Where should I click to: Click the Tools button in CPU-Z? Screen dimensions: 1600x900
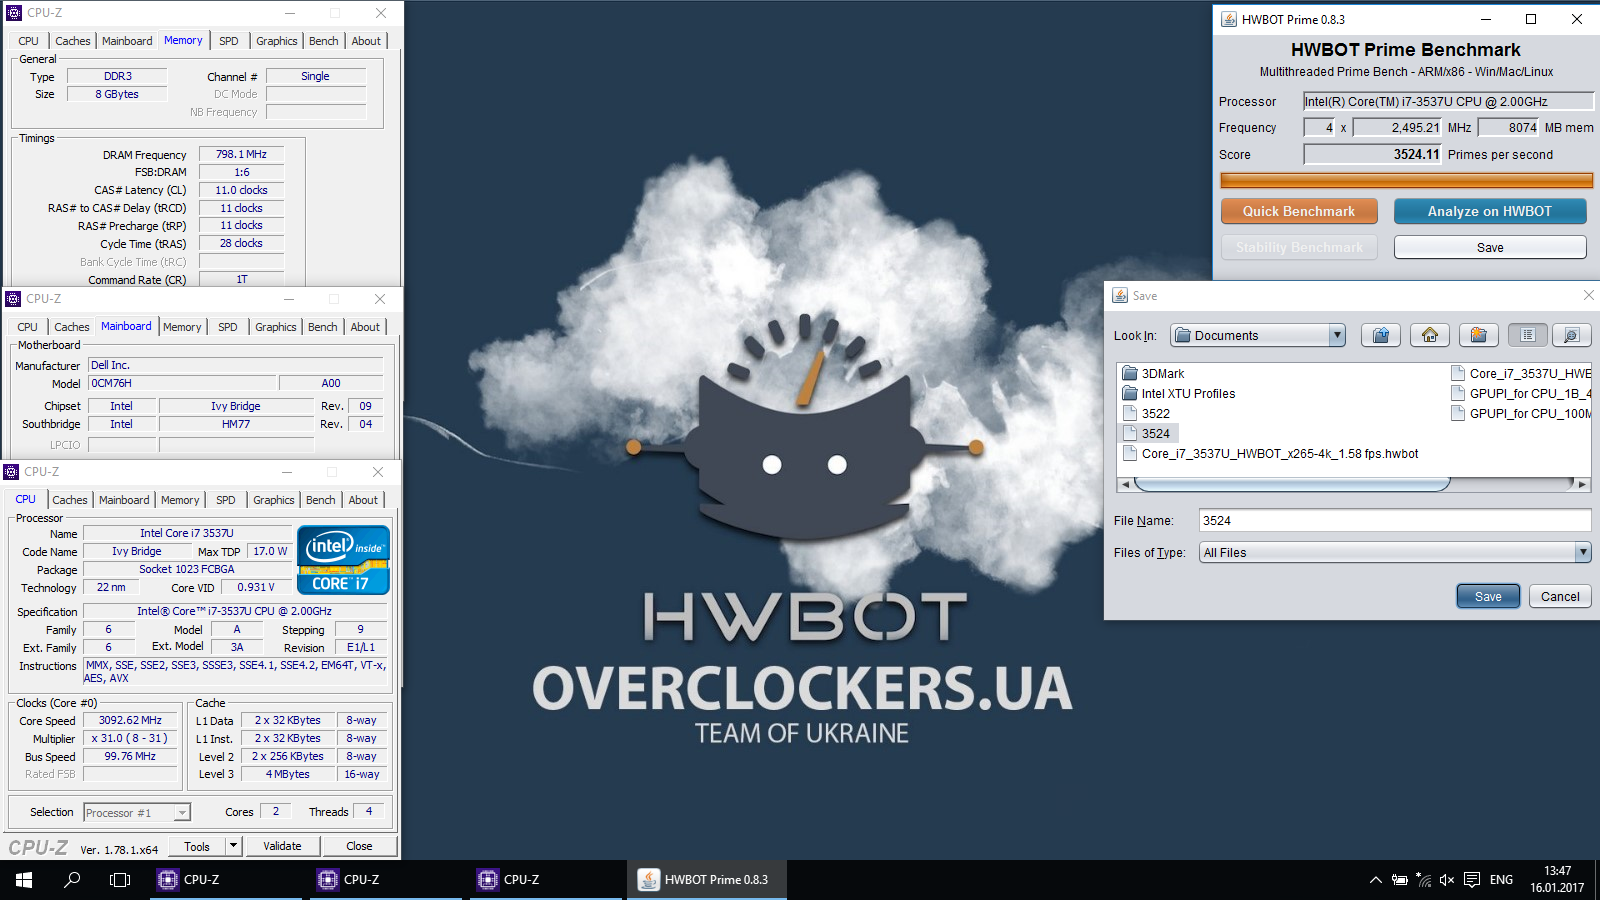[197, 846]
